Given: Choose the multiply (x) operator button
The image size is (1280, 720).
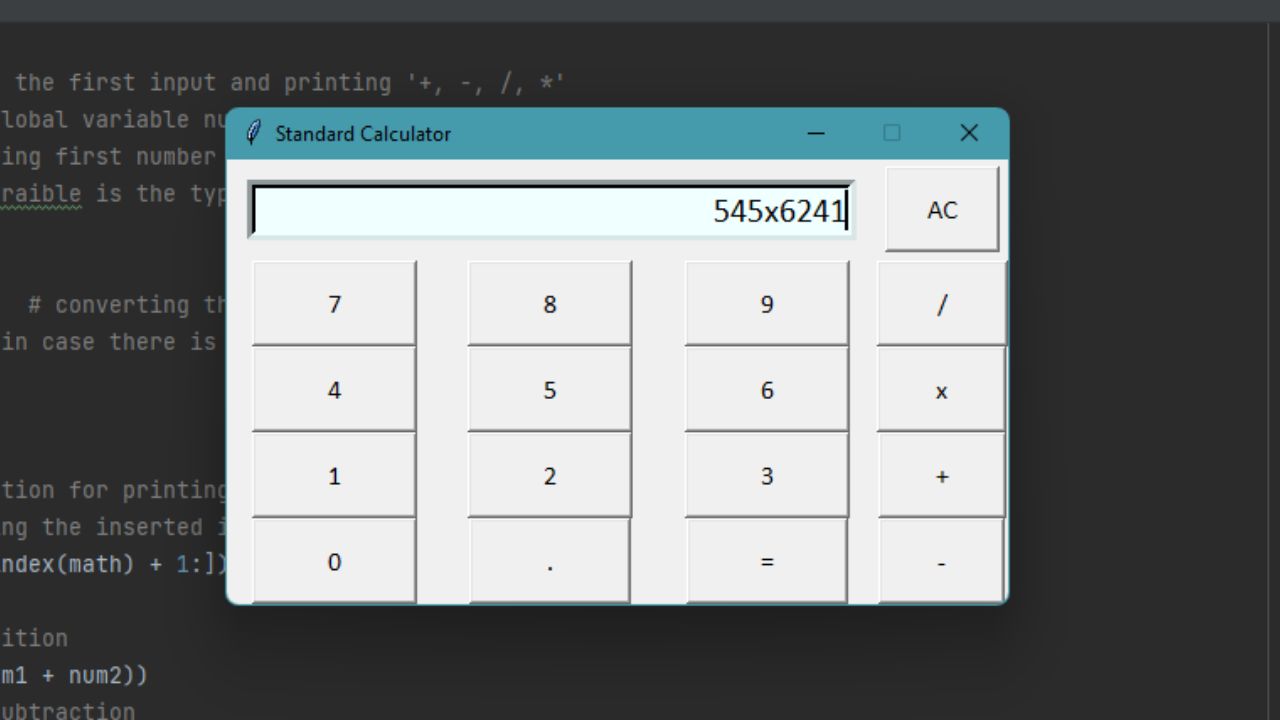Looking at the screenshot, I should 942,390.
